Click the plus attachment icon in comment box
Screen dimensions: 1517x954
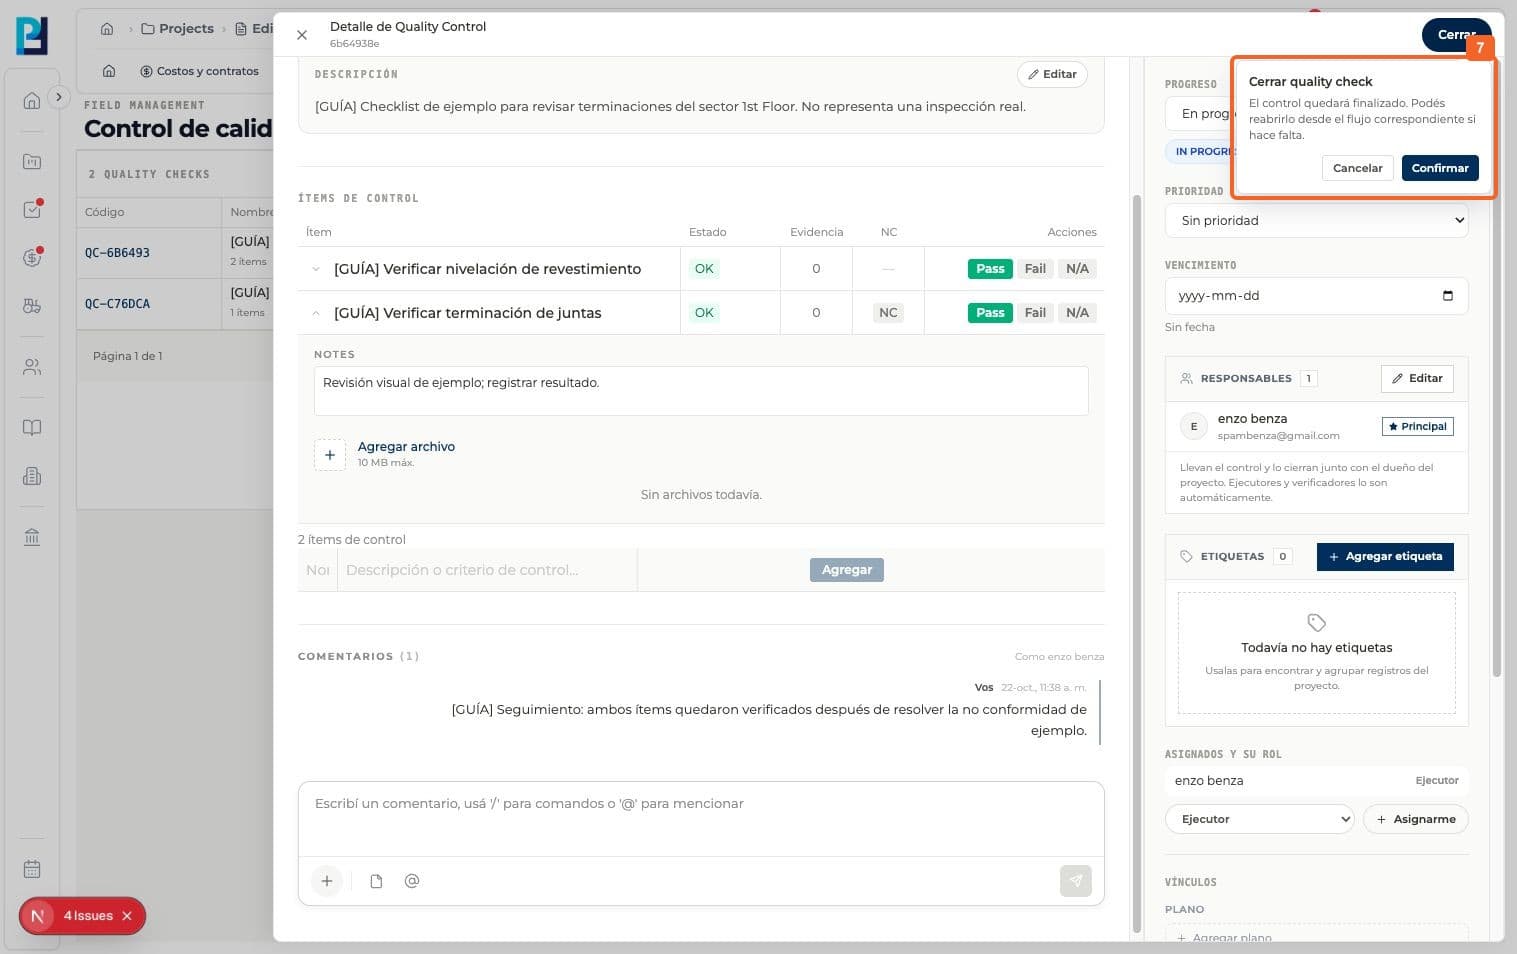[327, 881]
